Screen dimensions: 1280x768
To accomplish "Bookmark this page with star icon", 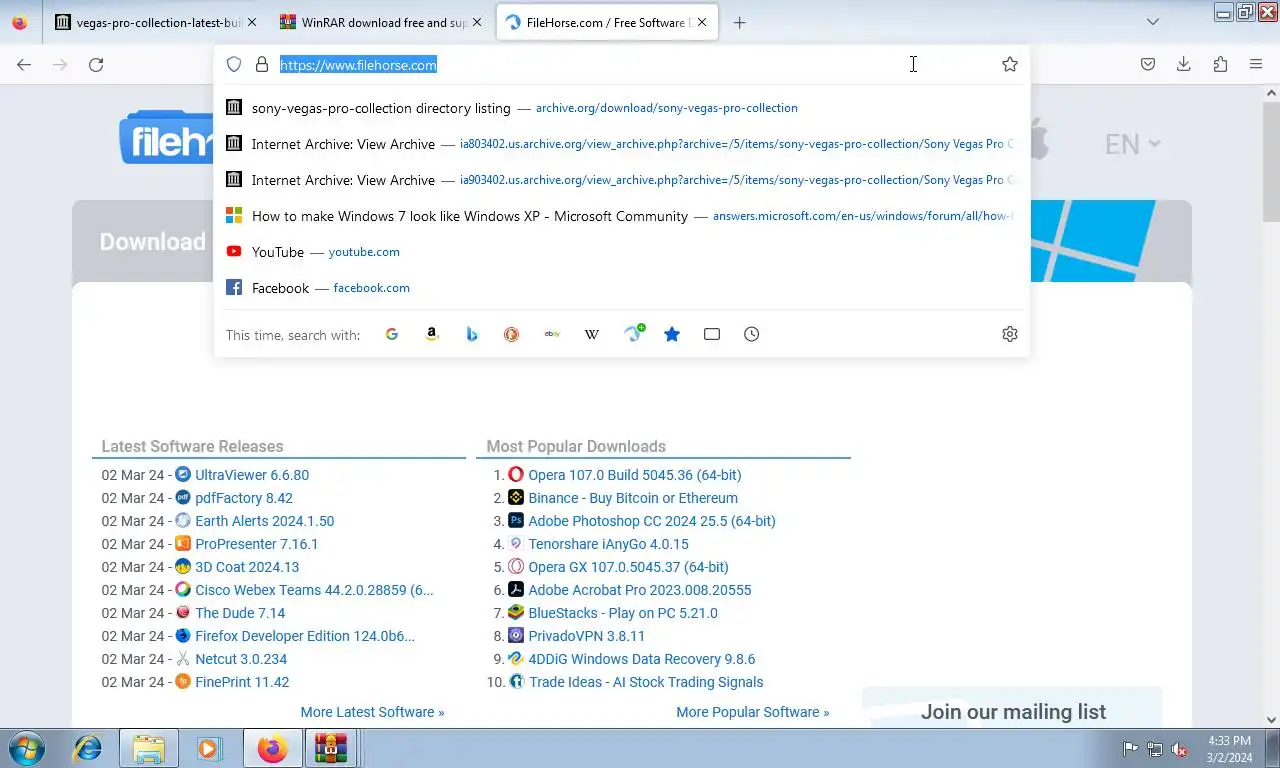I will click(1010, 64).
